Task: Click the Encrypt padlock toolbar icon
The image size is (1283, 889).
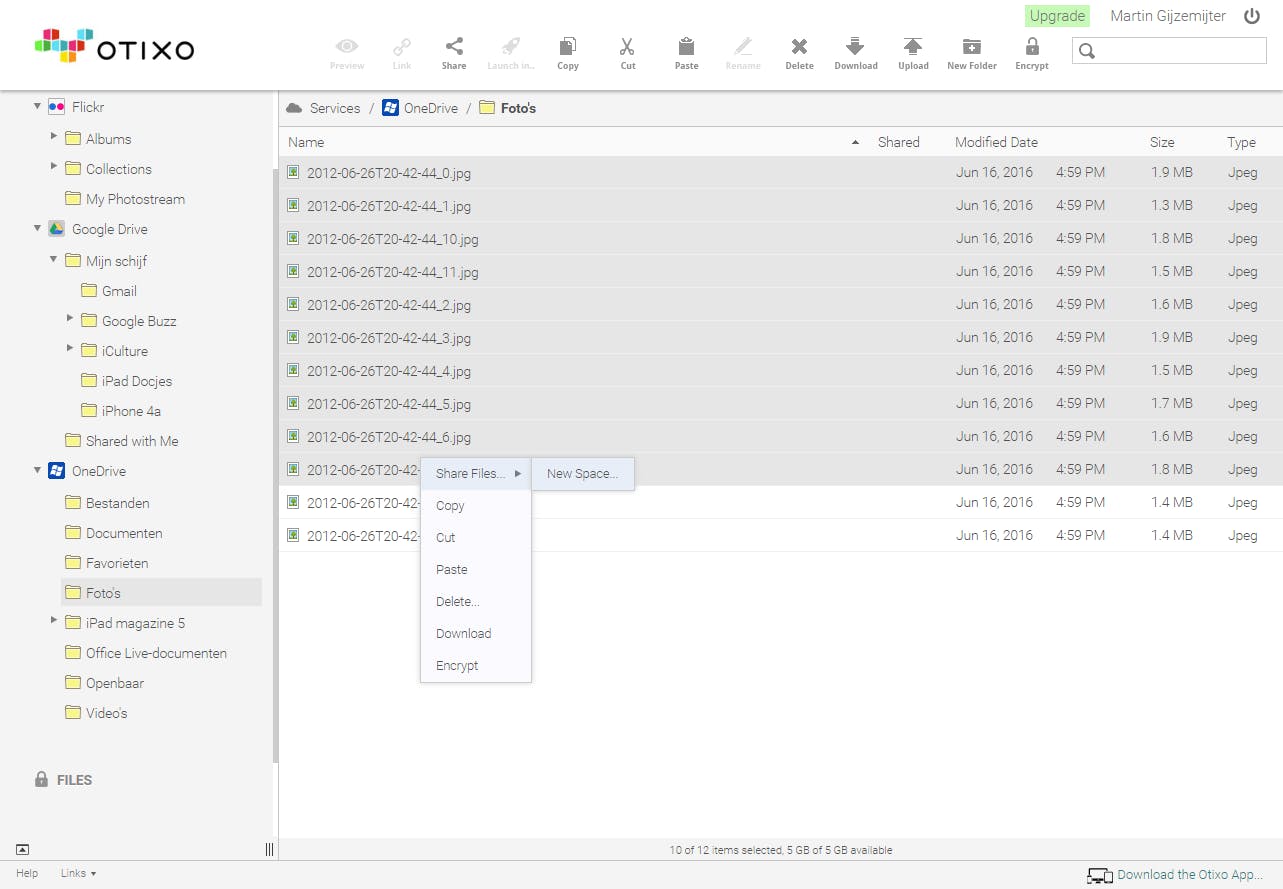Action: click(1032, 46)
